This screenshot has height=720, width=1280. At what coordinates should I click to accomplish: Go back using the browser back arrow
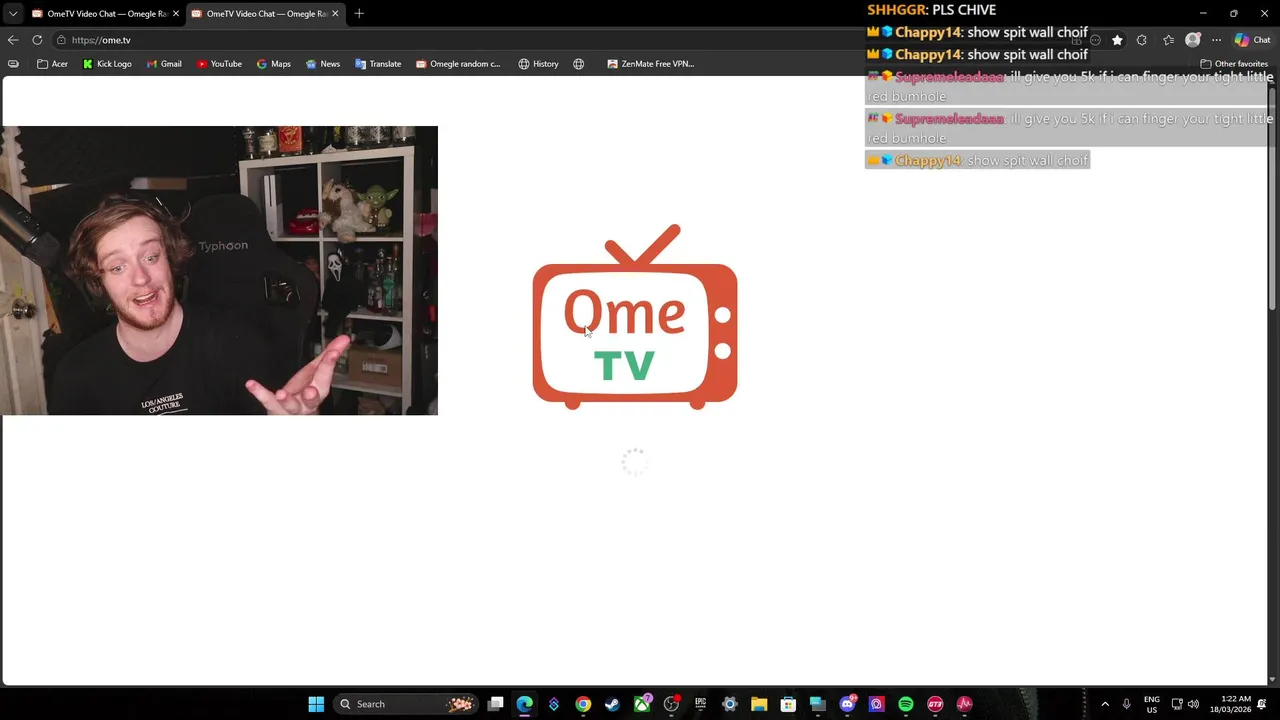tap(13, 40)
